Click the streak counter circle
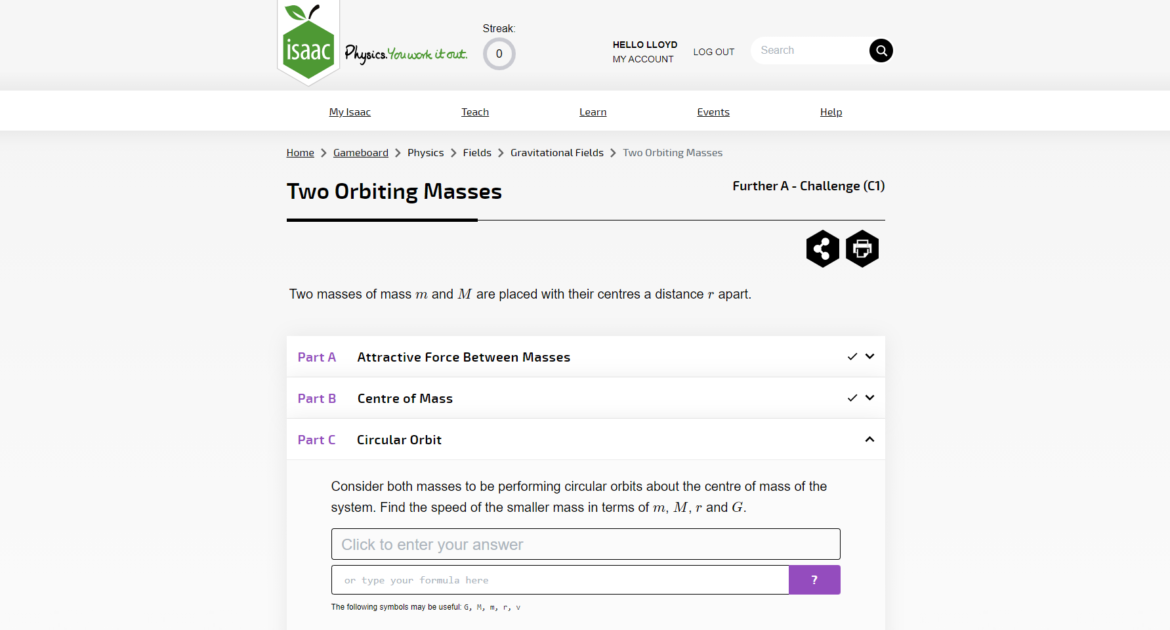This screenshot has height=630, width=1170. [499, 54]
